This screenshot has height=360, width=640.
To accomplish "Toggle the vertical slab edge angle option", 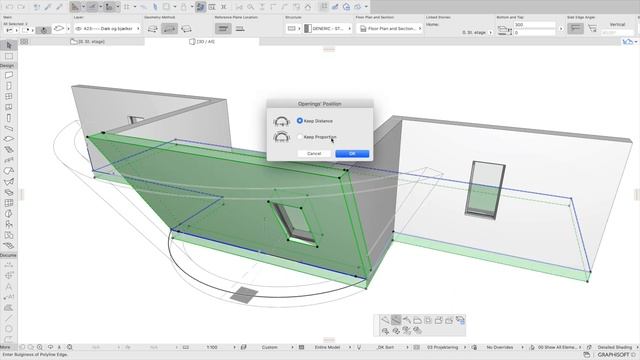I will [576, 28].
